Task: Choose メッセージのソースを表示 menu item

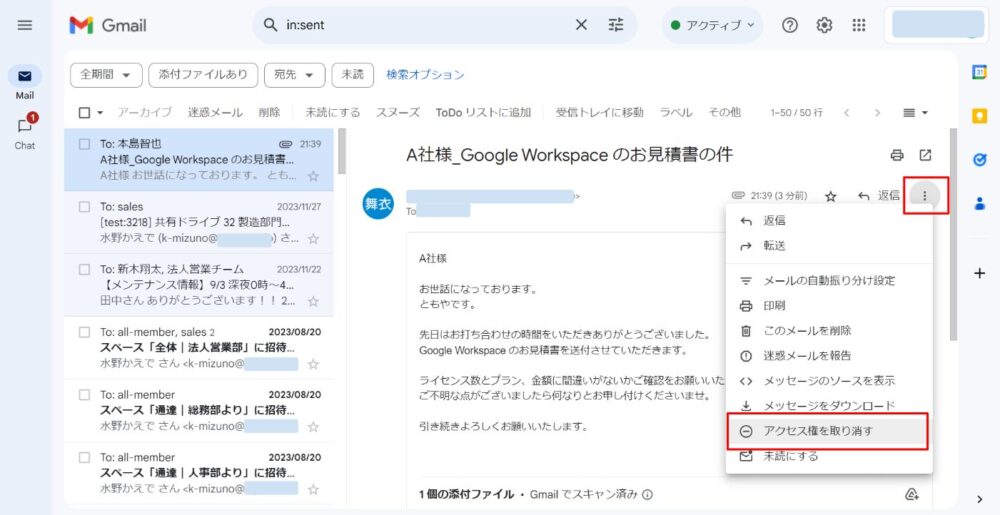Action: point(829,381)
